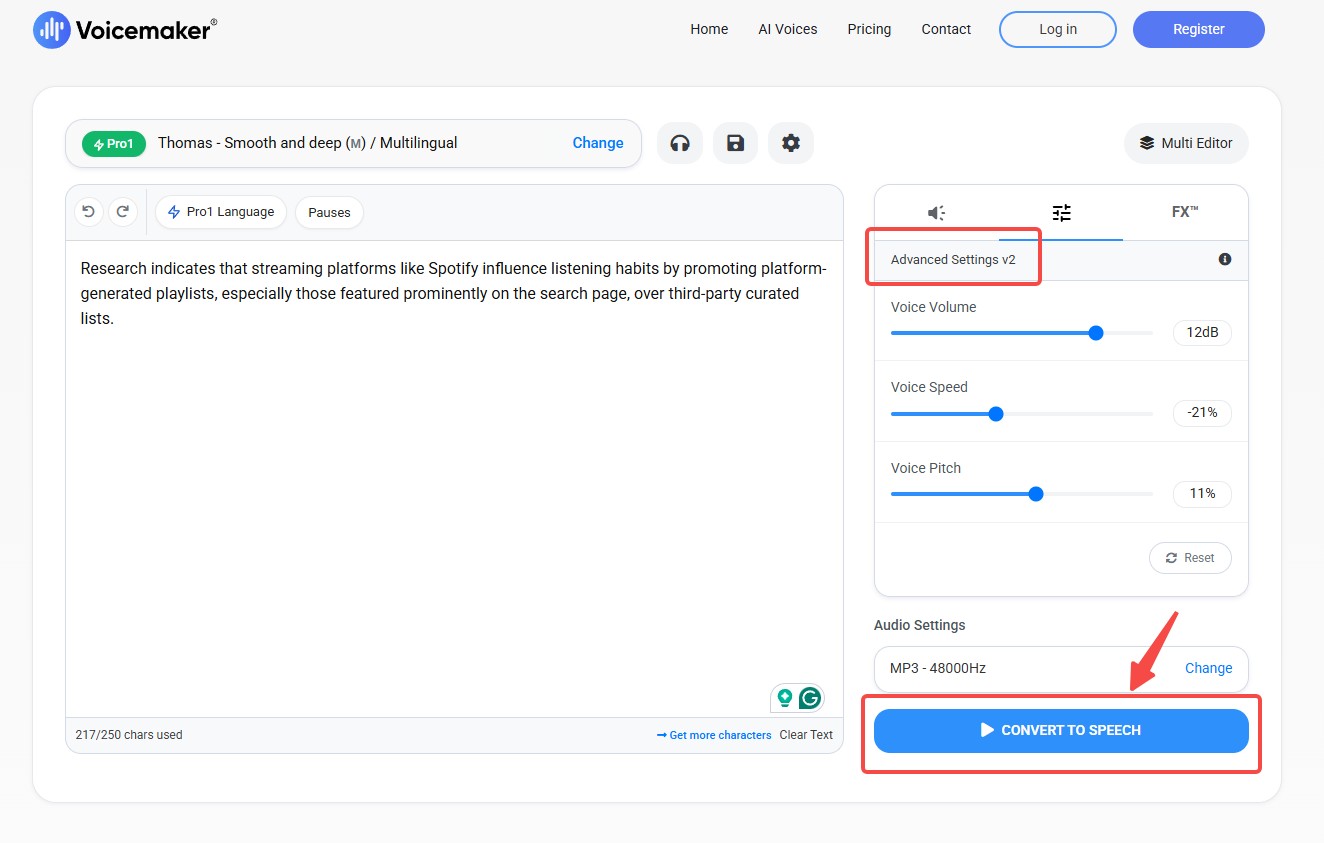Change the MP3 - 48000Hz audio format

click(1208, 668)
